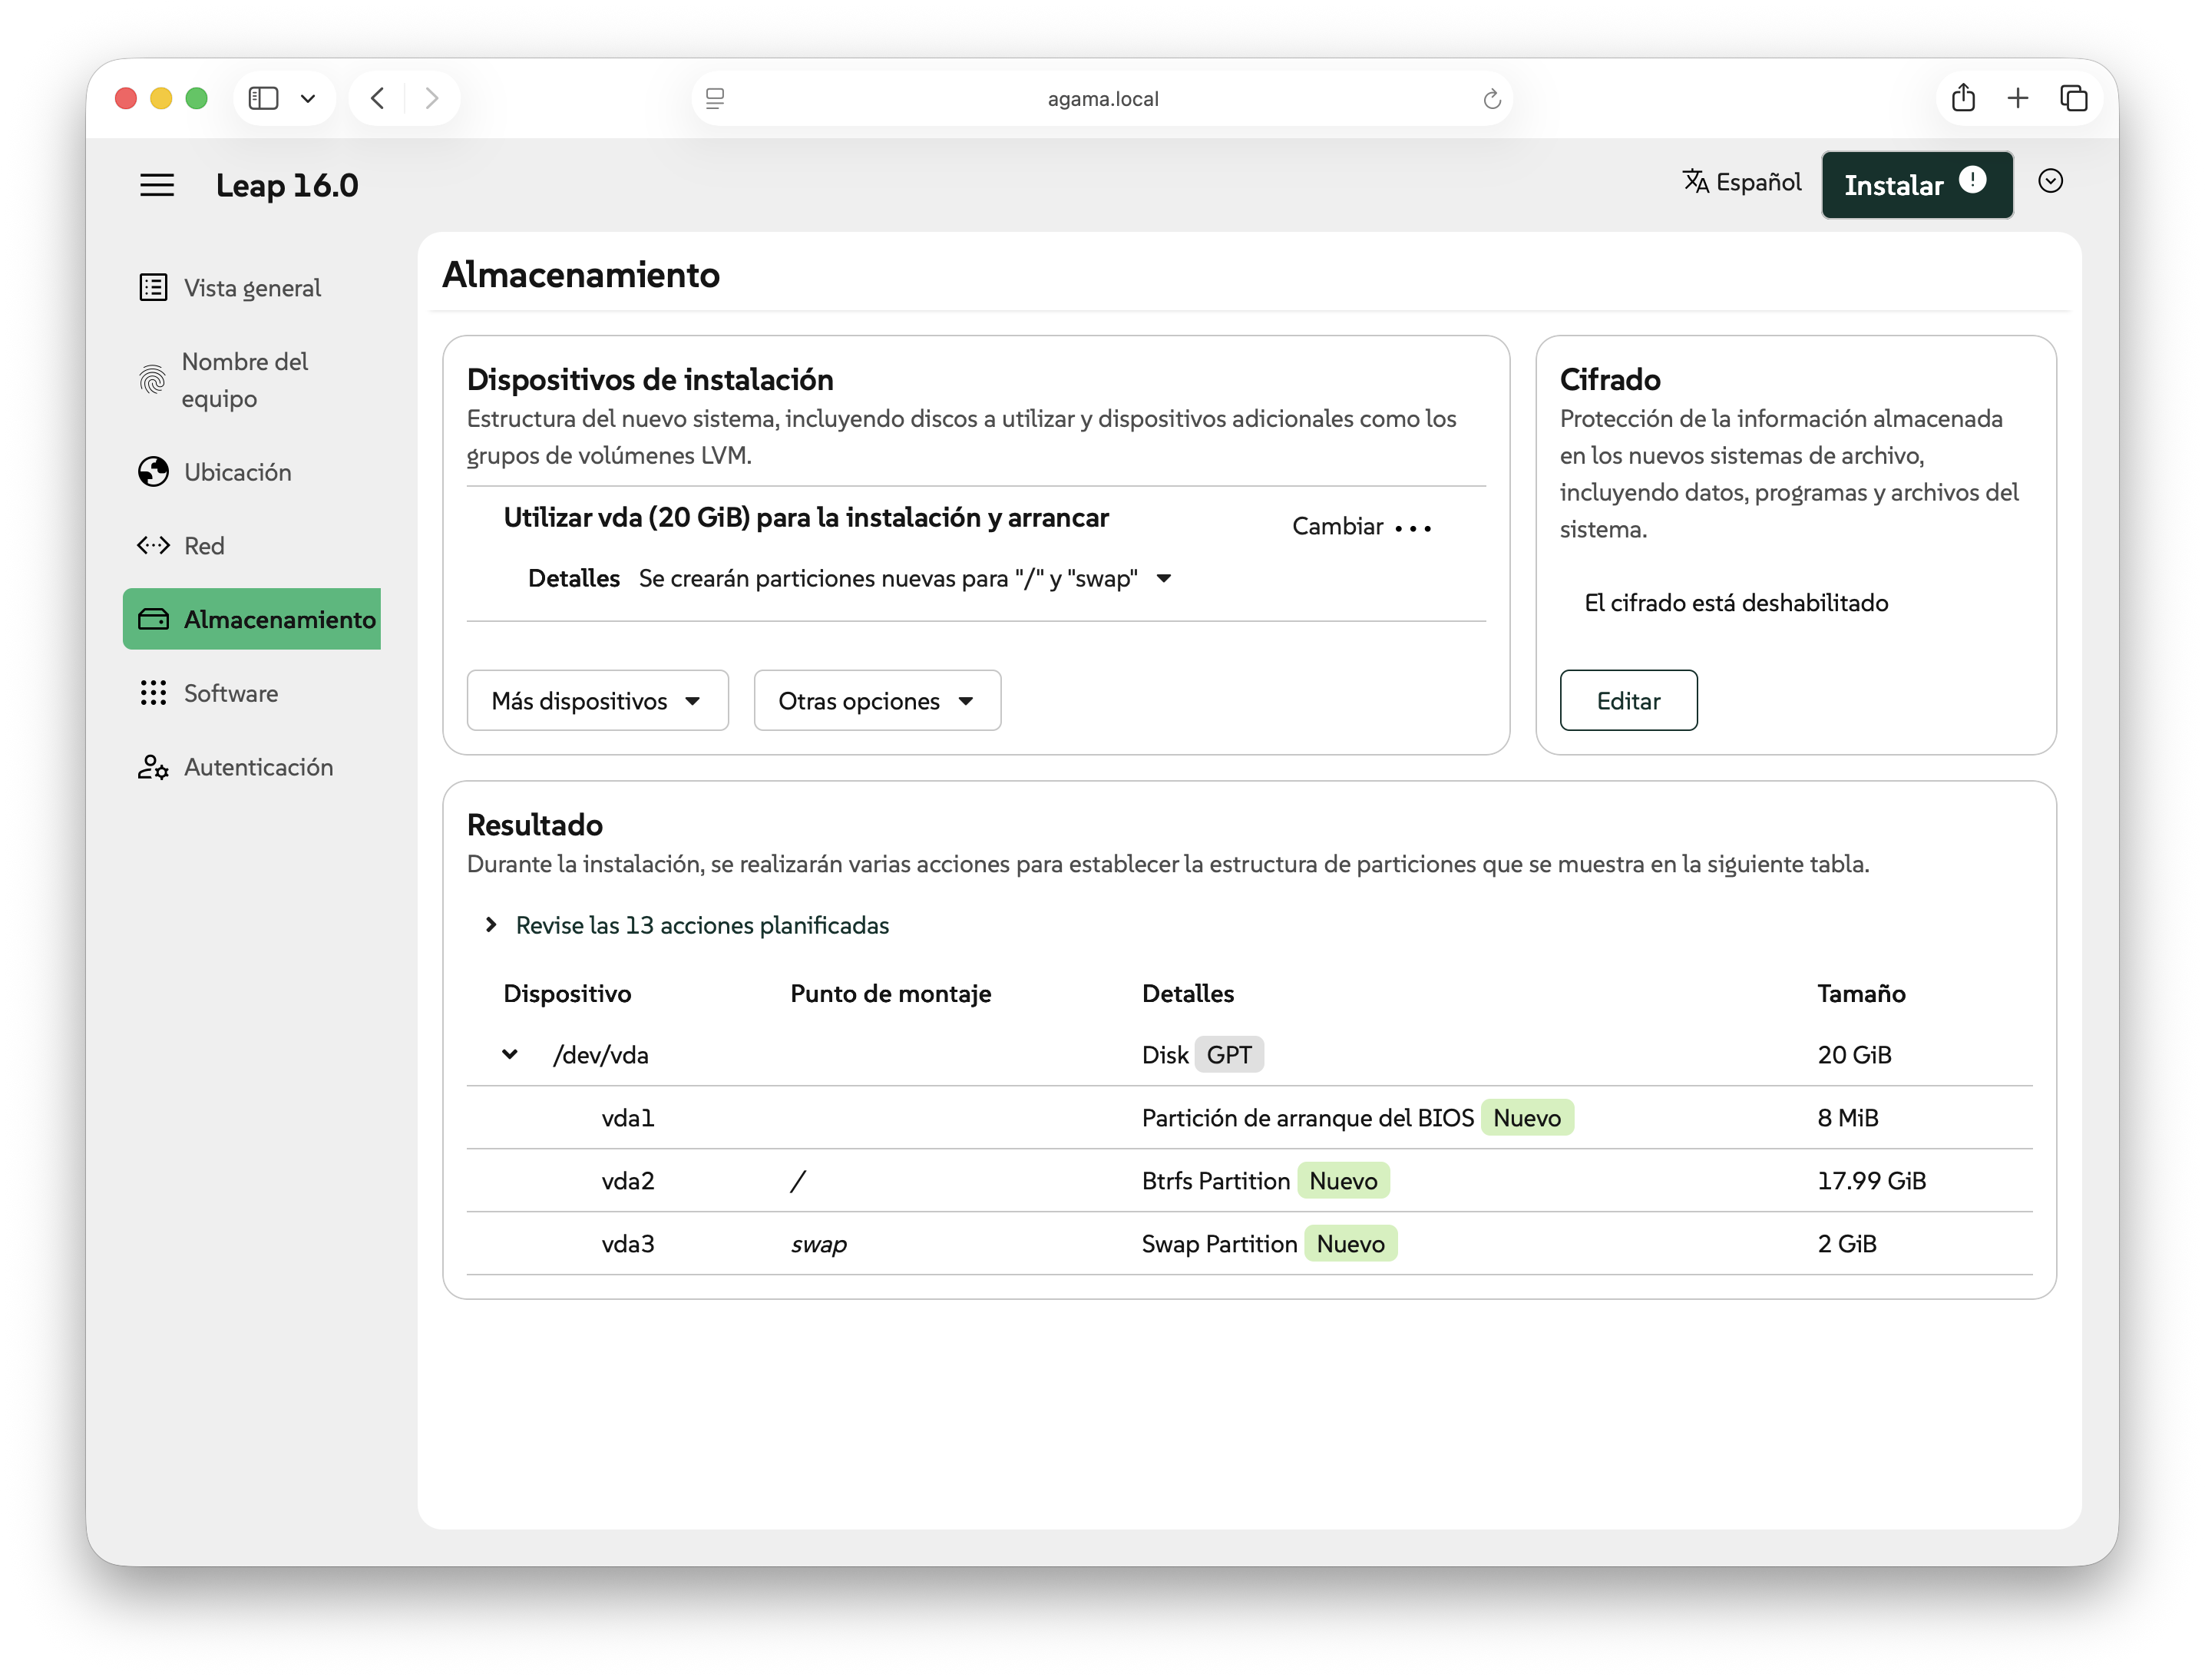Viewport: 2205px width, 1680px height.
Task: Click the circled chevron options icon top right
Action: click(2050, 181)
